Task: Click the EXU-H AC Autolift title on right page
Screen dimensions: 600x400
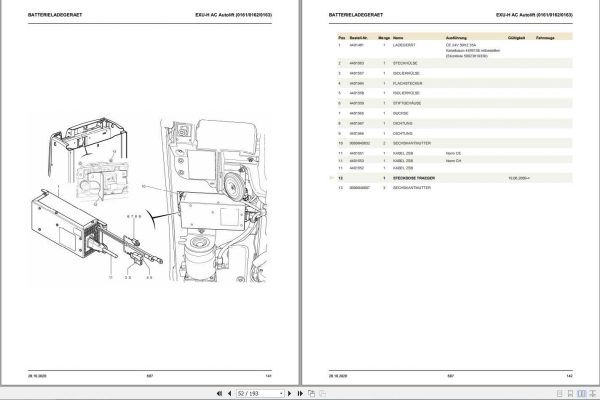Action: (534, 15)
